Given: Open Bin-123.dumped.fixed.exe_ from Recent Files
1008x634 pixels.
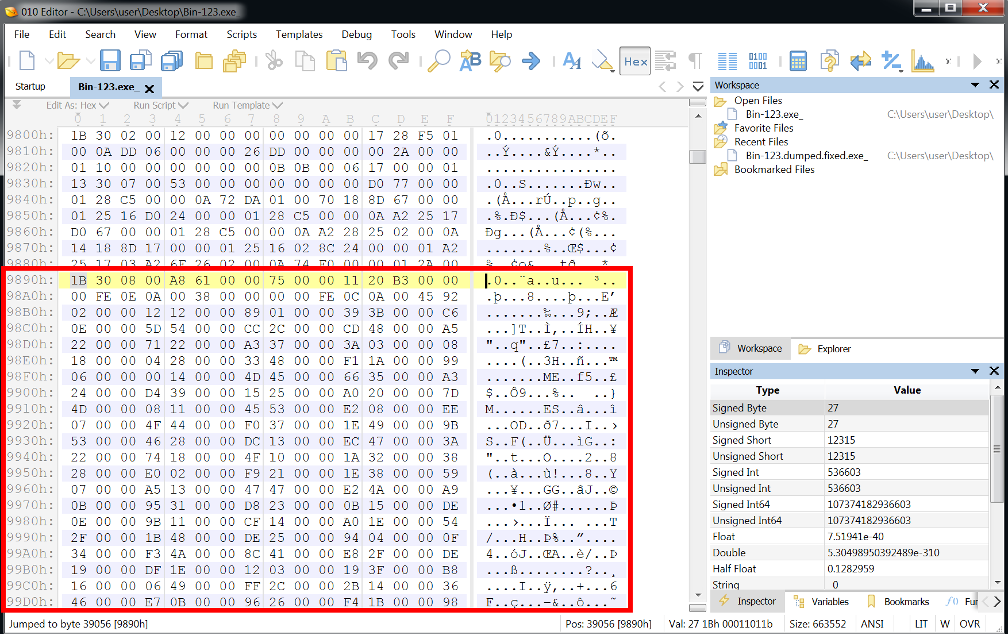Looking at the screenshot, I should (801, 156).
